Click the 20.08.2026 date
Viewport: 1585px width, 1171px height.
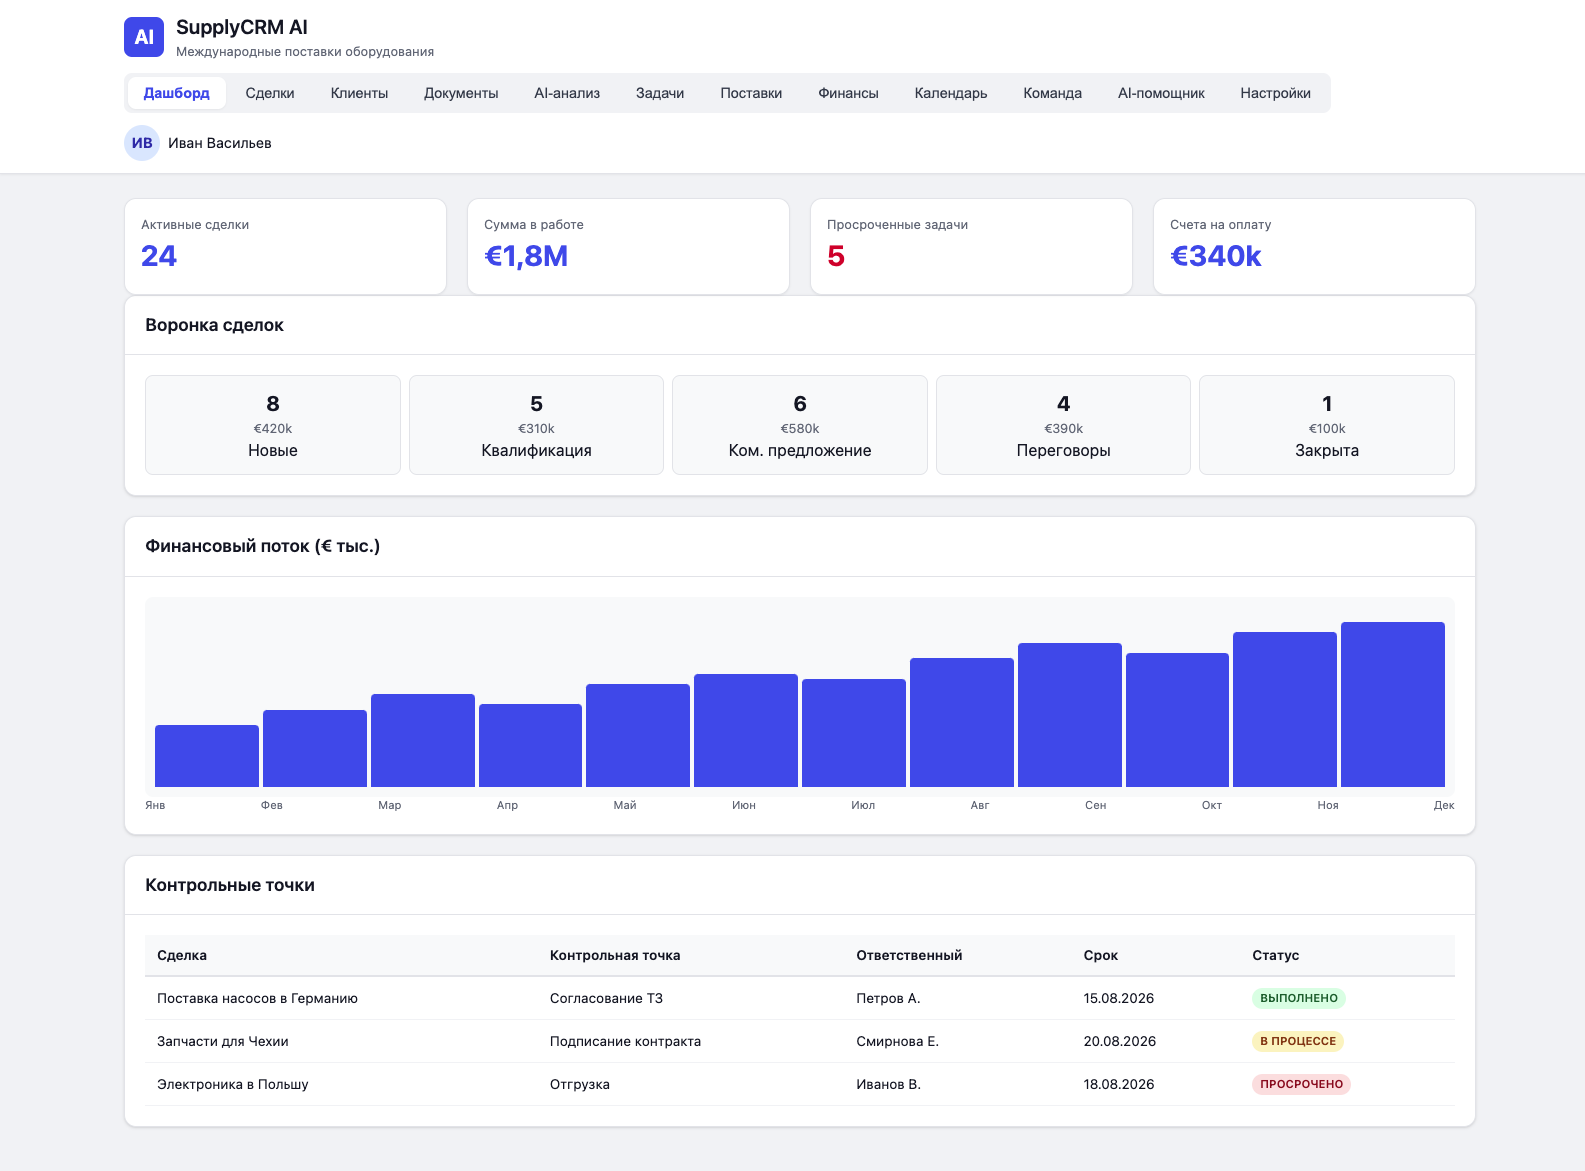tap(1119, 1041)
